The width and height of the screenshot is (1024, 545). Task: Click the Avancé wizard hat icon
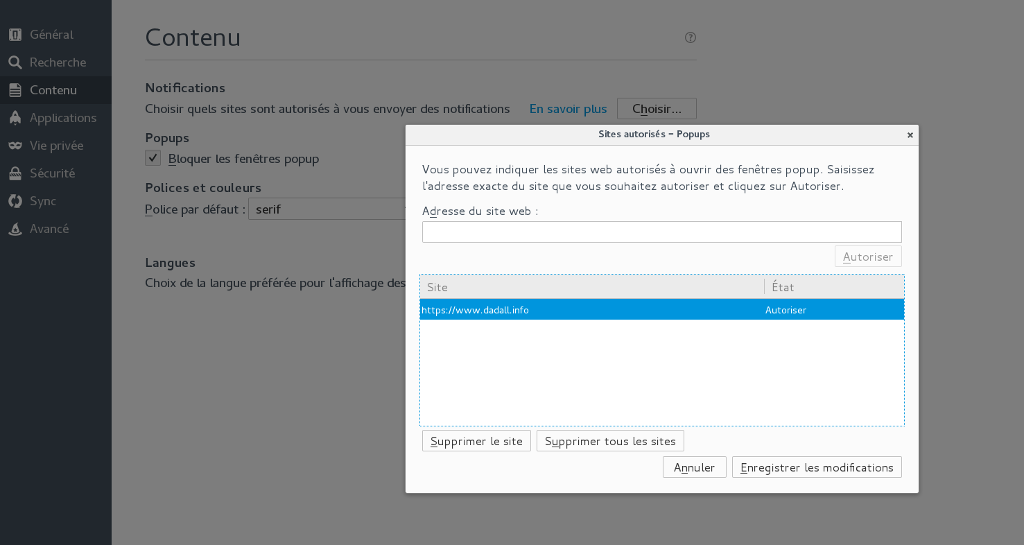(x=15, y=229)
